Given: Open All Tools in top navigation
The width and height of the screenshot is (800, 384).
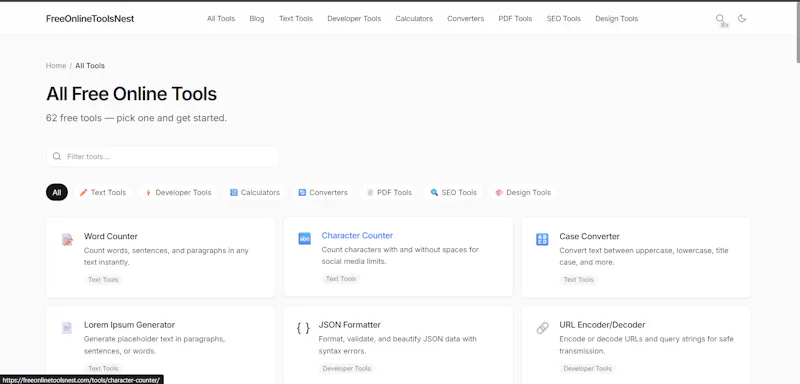Looking at the screenshot, I should point(221,18).
